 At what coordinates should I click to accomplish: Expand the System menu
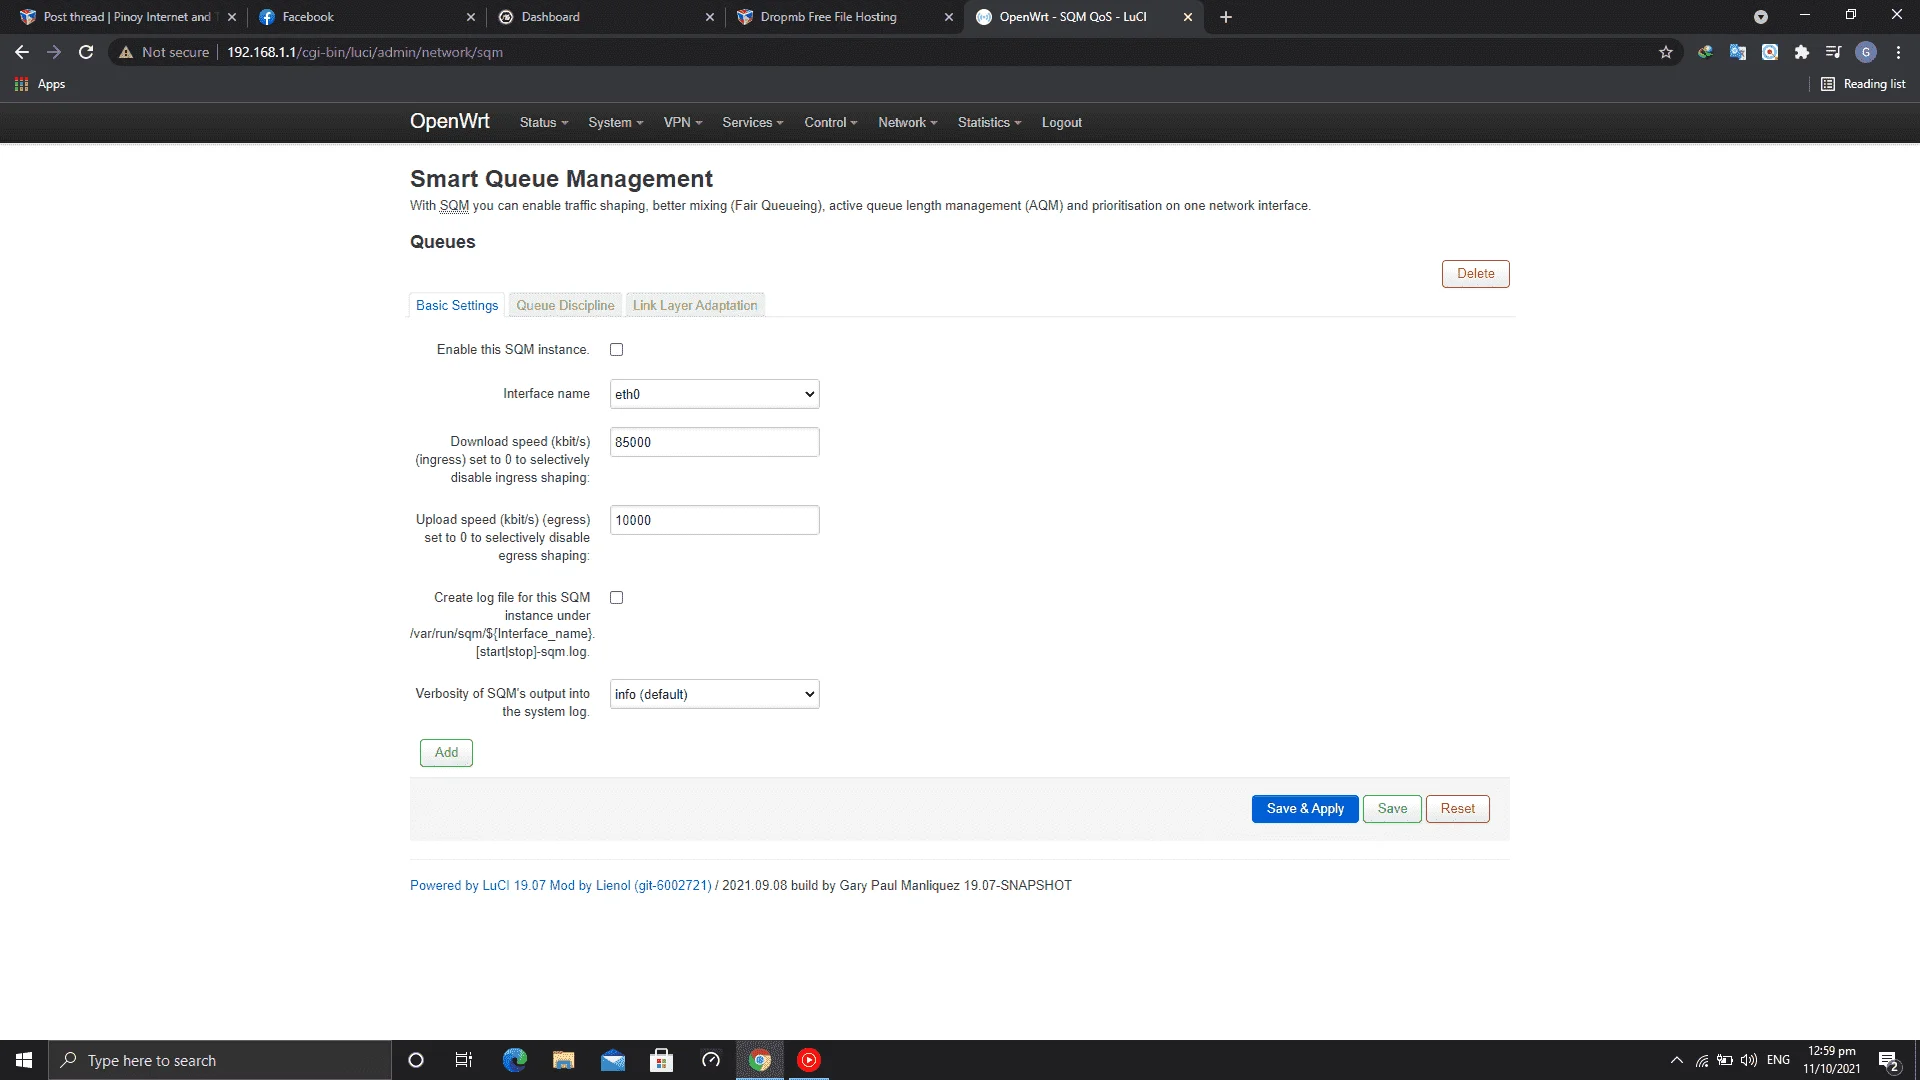[x=616, y=122]
